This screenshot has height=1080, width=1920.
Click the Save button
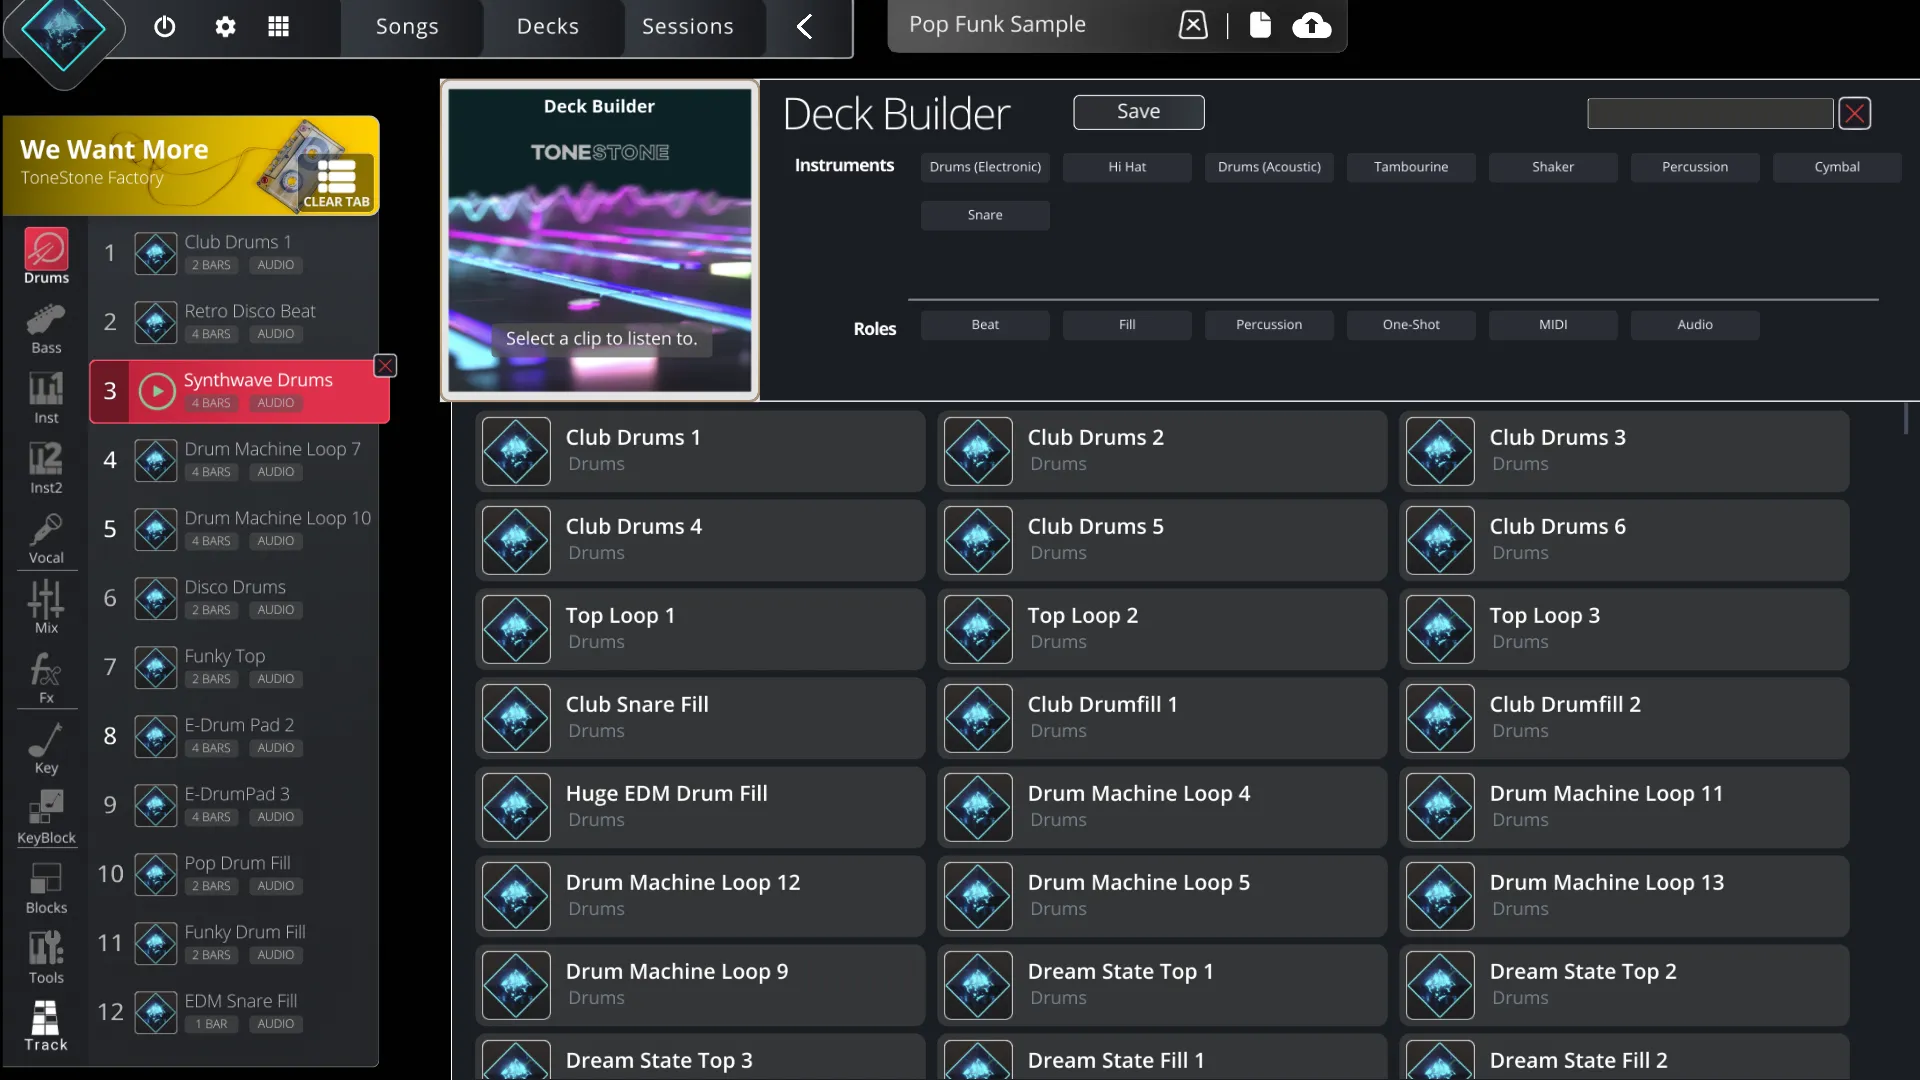point(1139,112)
